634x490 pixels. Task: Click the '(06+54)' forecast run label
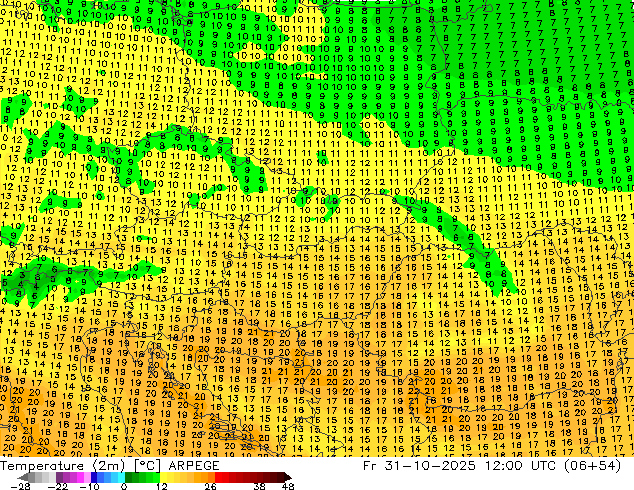pos(592,465)
